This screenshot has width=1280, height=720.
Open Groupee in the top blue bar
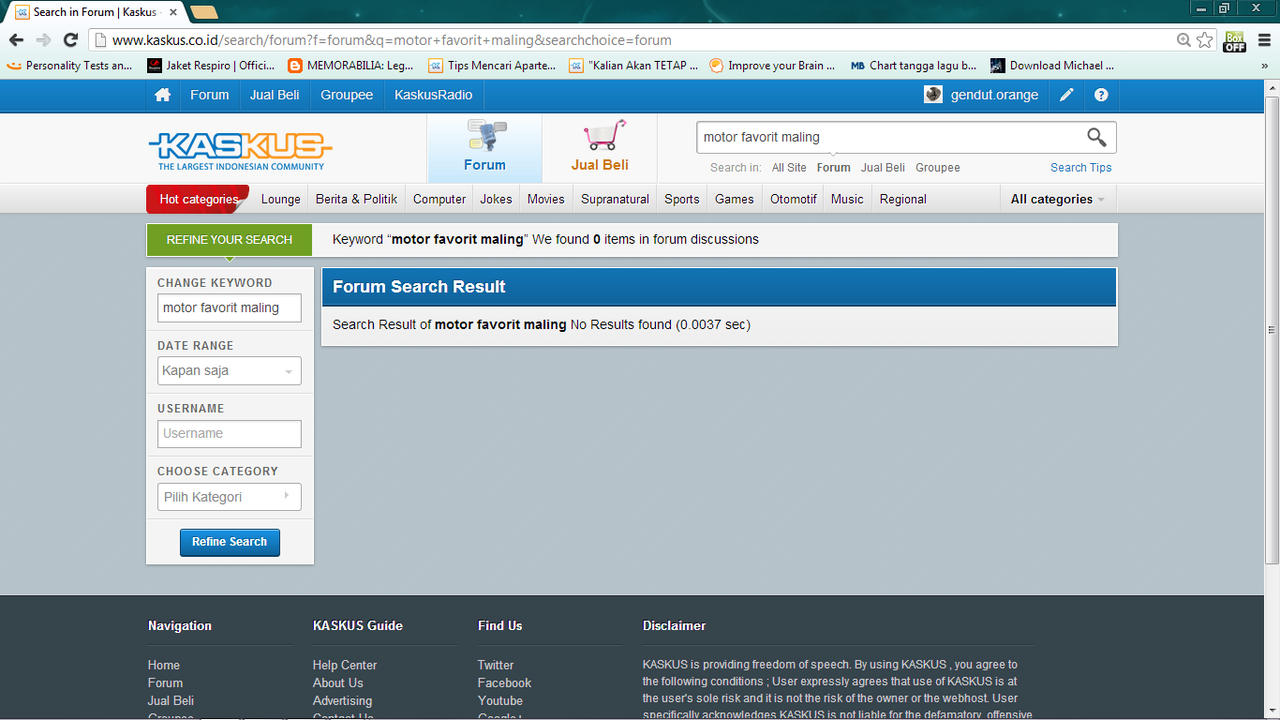[347, 95]
